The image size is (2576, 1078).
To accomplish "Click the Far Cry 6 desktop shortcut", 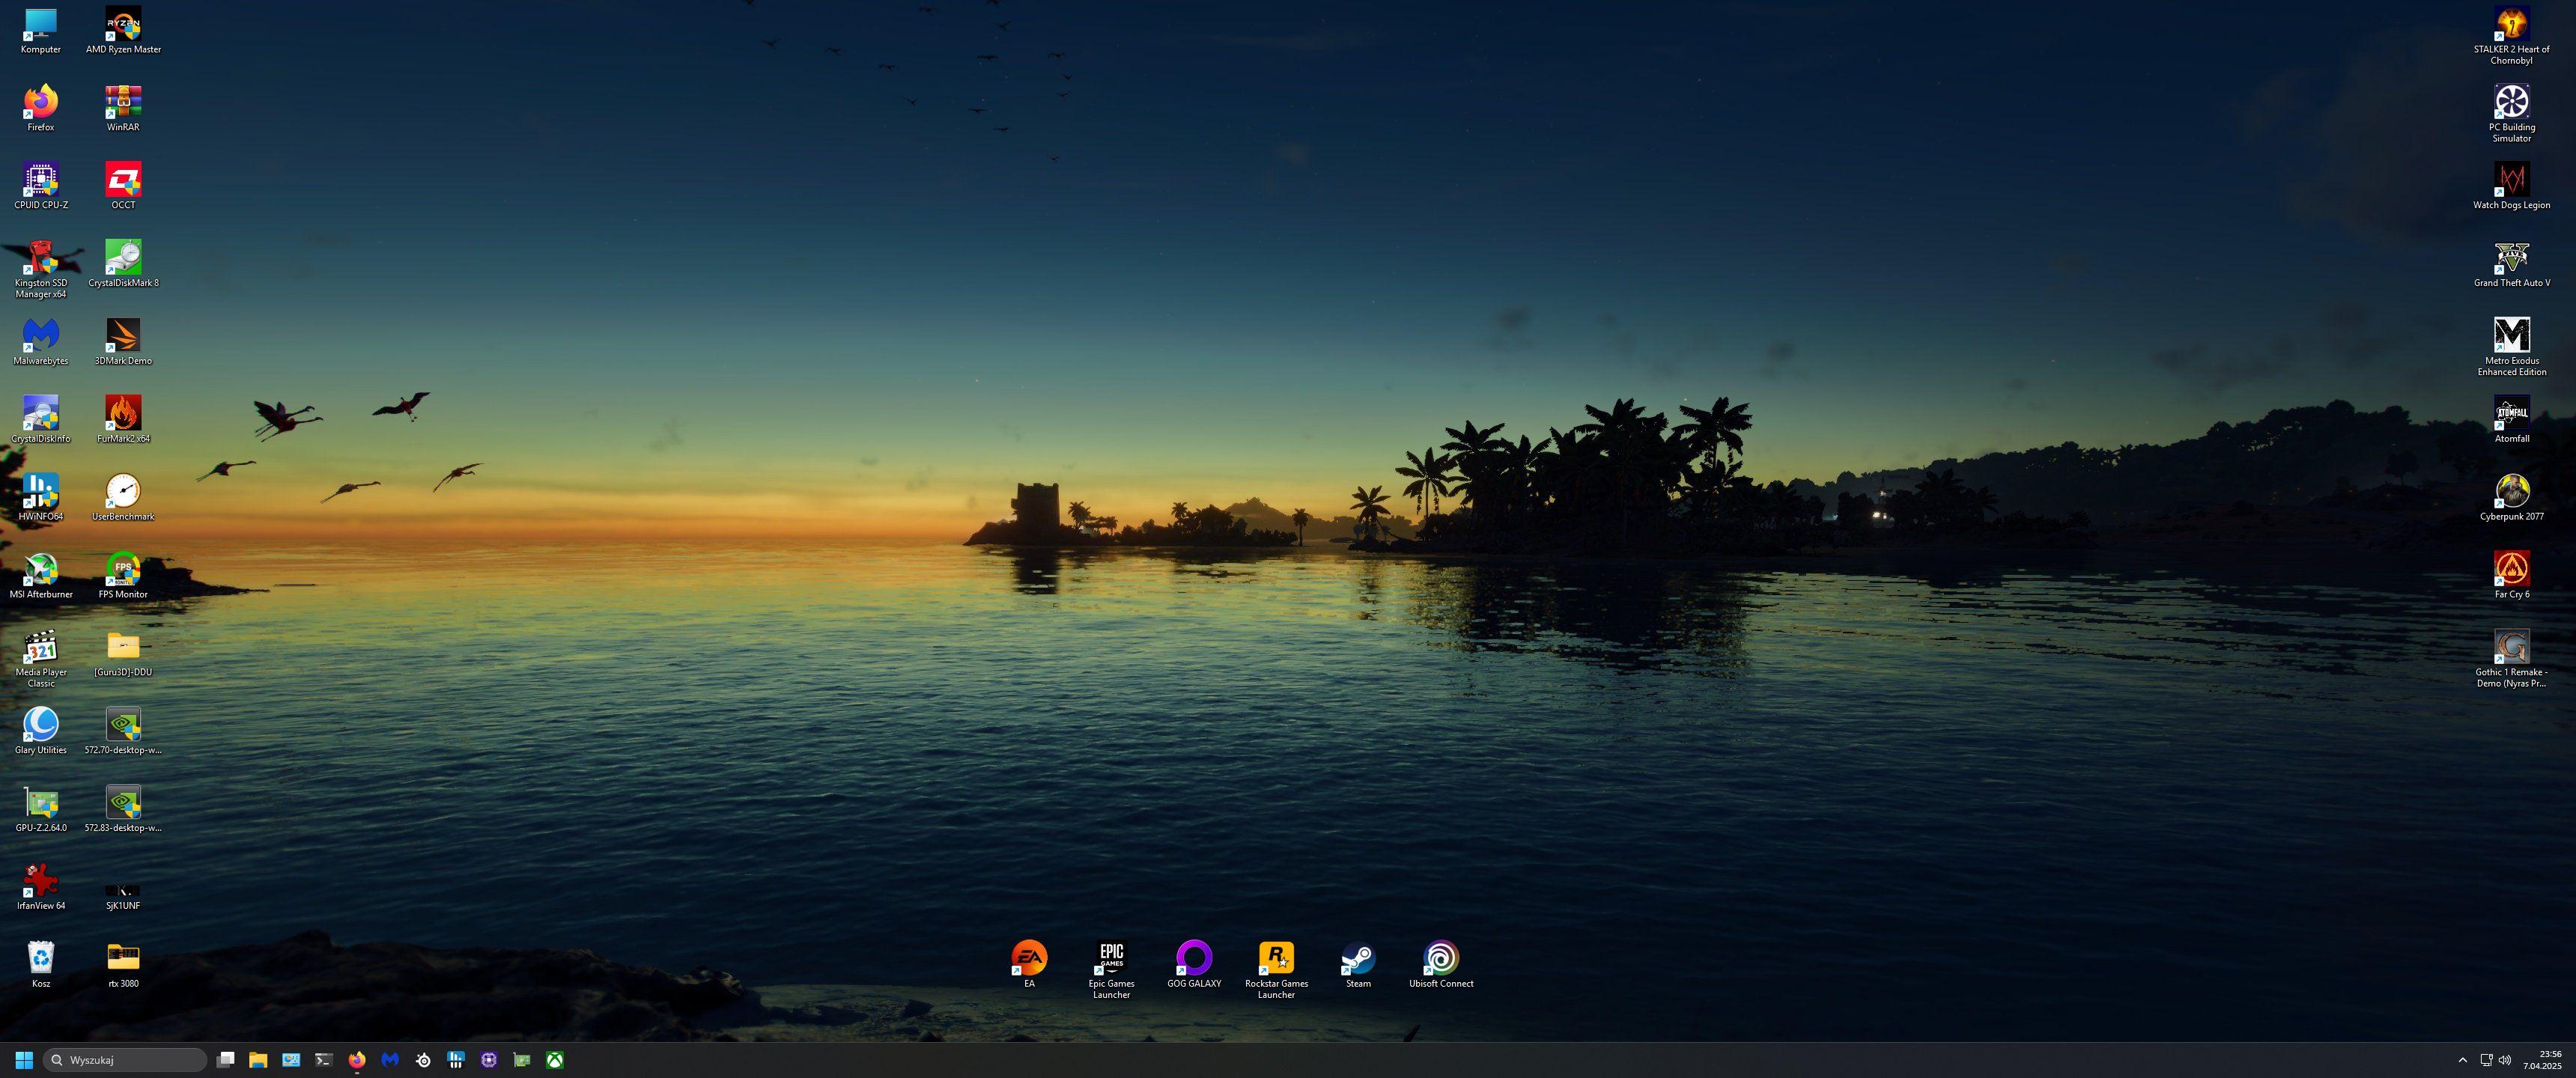I will click(2511, 570).
